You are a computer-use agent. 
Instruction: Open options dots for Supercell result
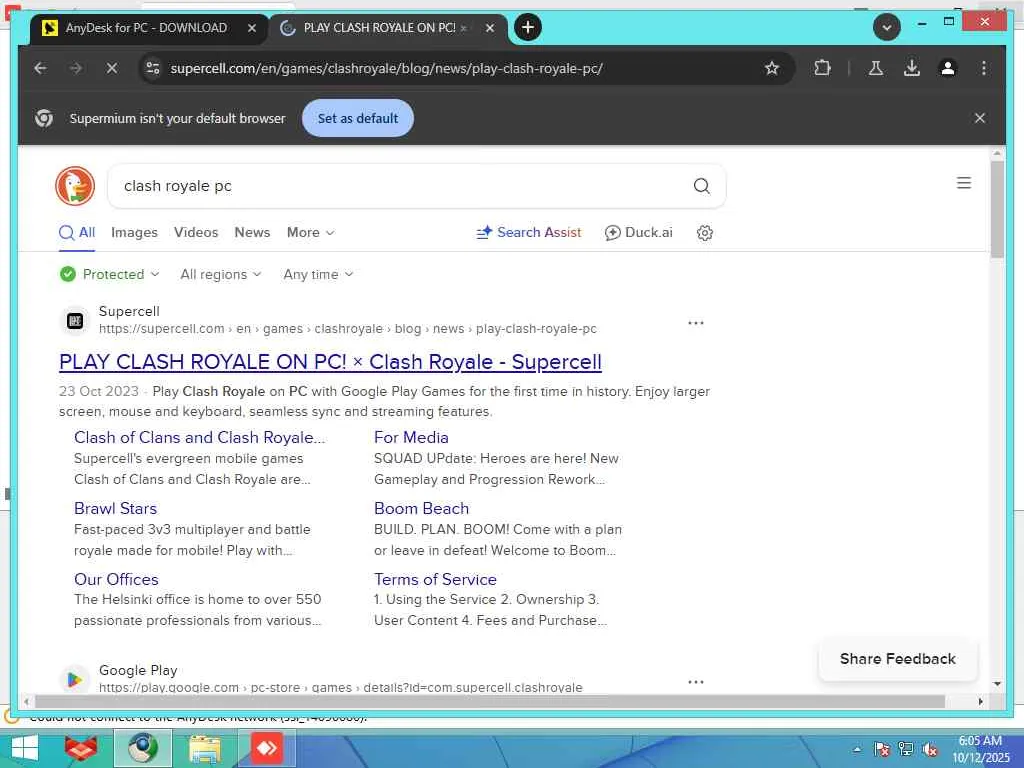pyautogui.click(x=696, y=323)
